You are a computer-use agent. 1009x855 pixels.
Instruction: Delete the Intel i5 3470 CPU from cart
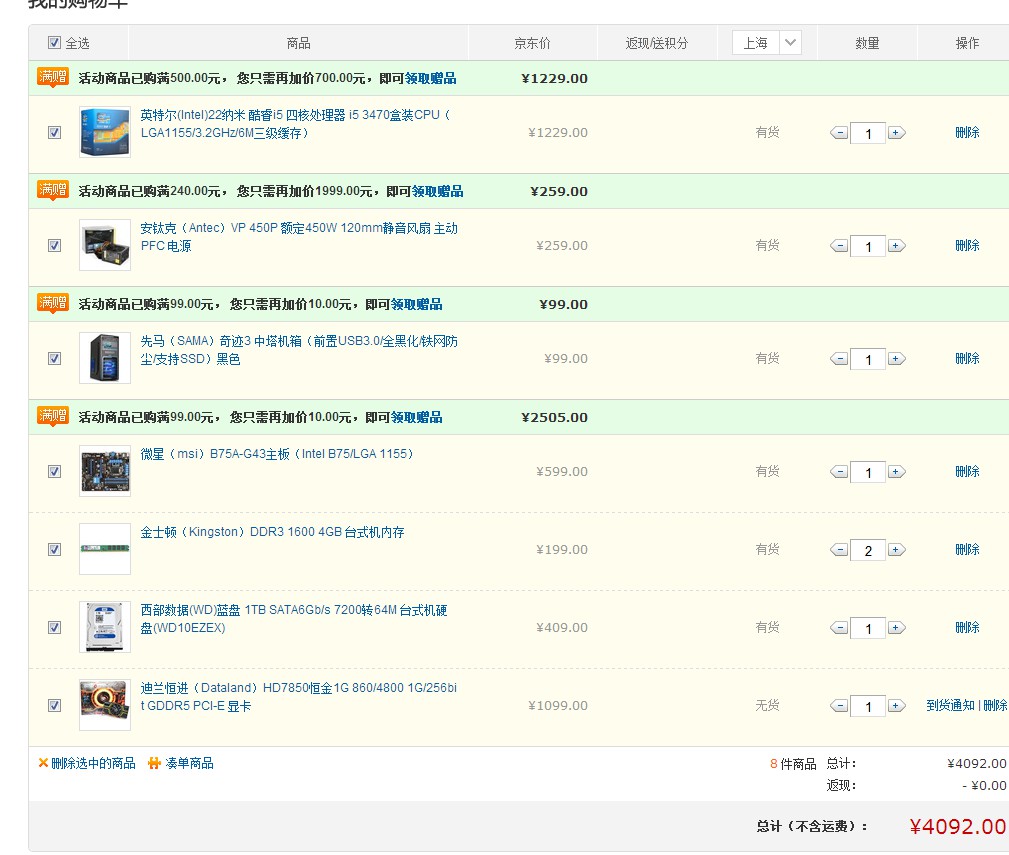(967, 133)
